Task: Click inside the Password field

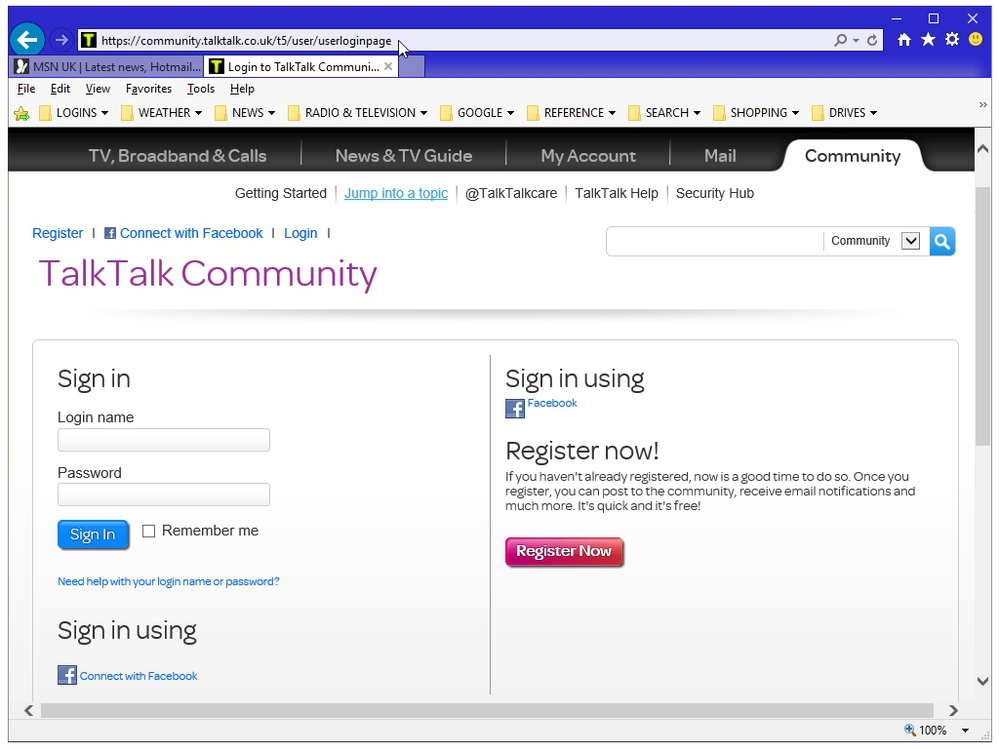Action: click(164, 495)
